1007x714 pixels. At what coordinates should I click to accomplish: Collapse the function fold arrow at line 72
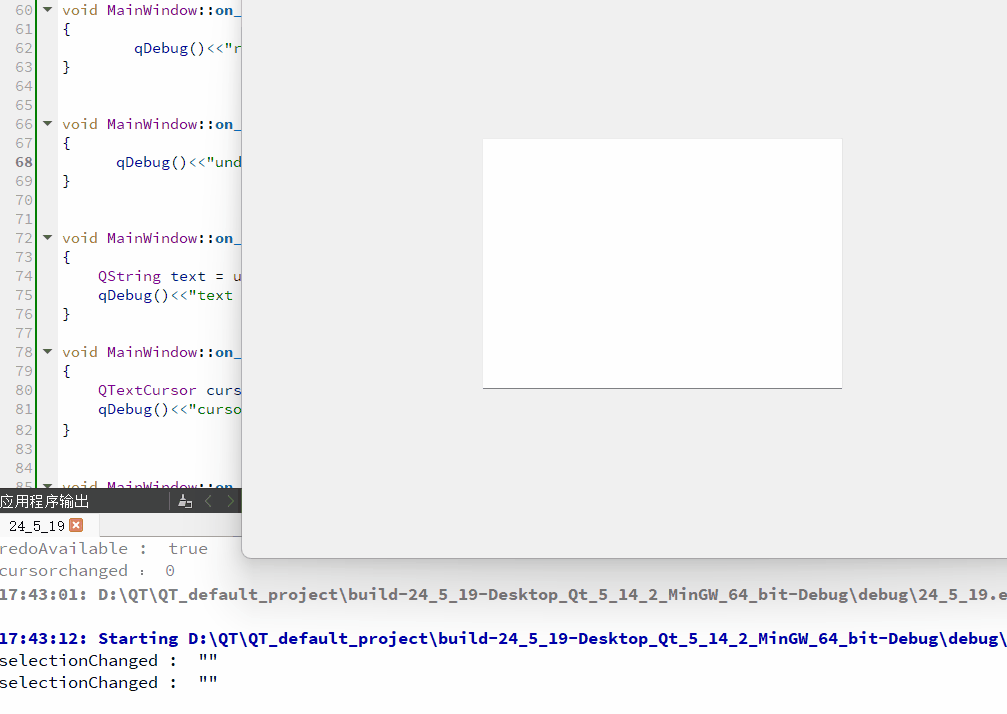point(48,238)
